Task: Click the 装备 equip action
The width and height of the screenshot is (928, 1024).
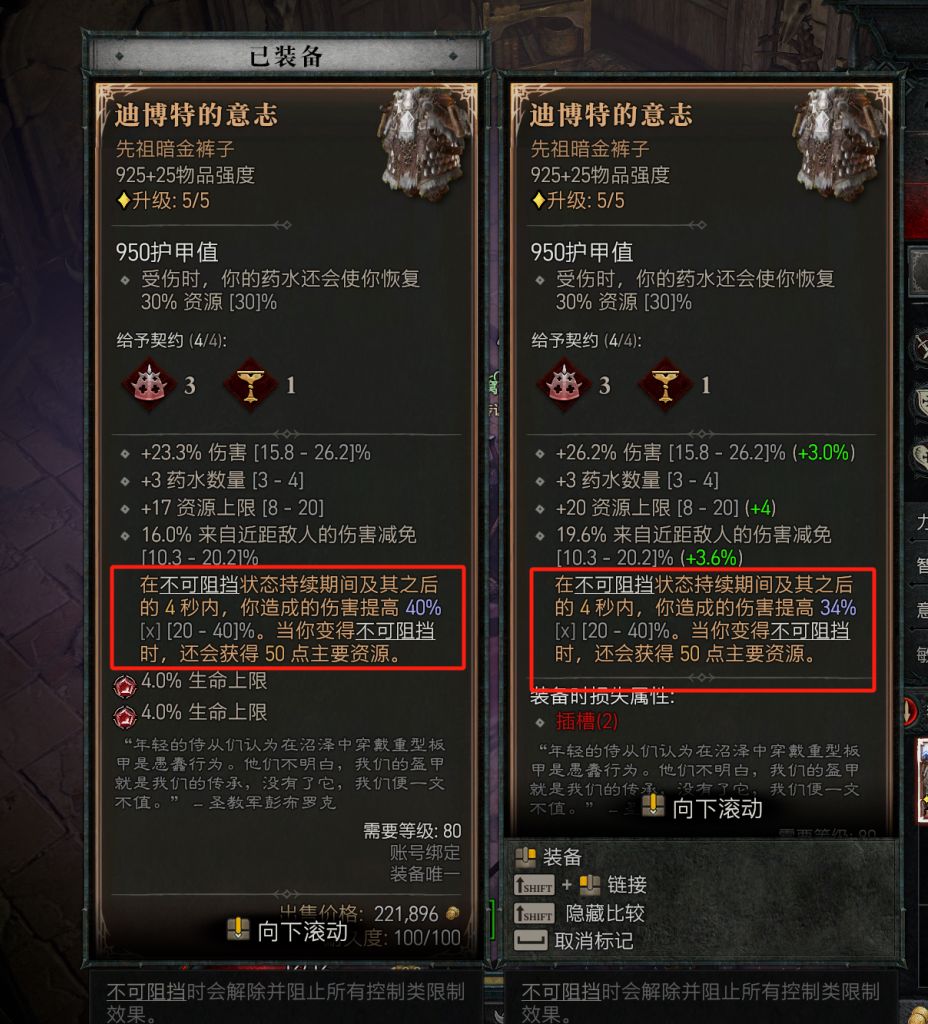Action: [549, 857]
